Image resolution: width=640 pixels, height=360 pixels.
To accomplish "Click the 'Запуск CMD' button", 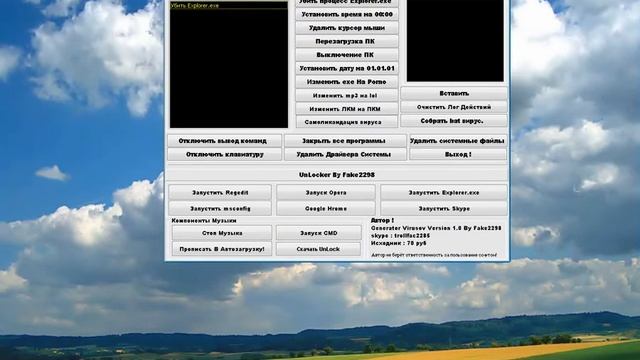I will [318, 233].
